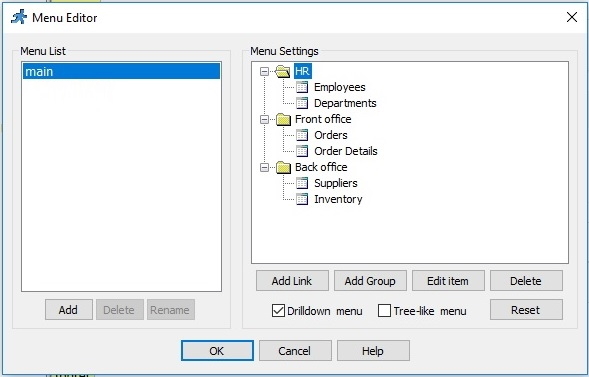
Task: Click the Back office folder icon
Action: (283, 167)
